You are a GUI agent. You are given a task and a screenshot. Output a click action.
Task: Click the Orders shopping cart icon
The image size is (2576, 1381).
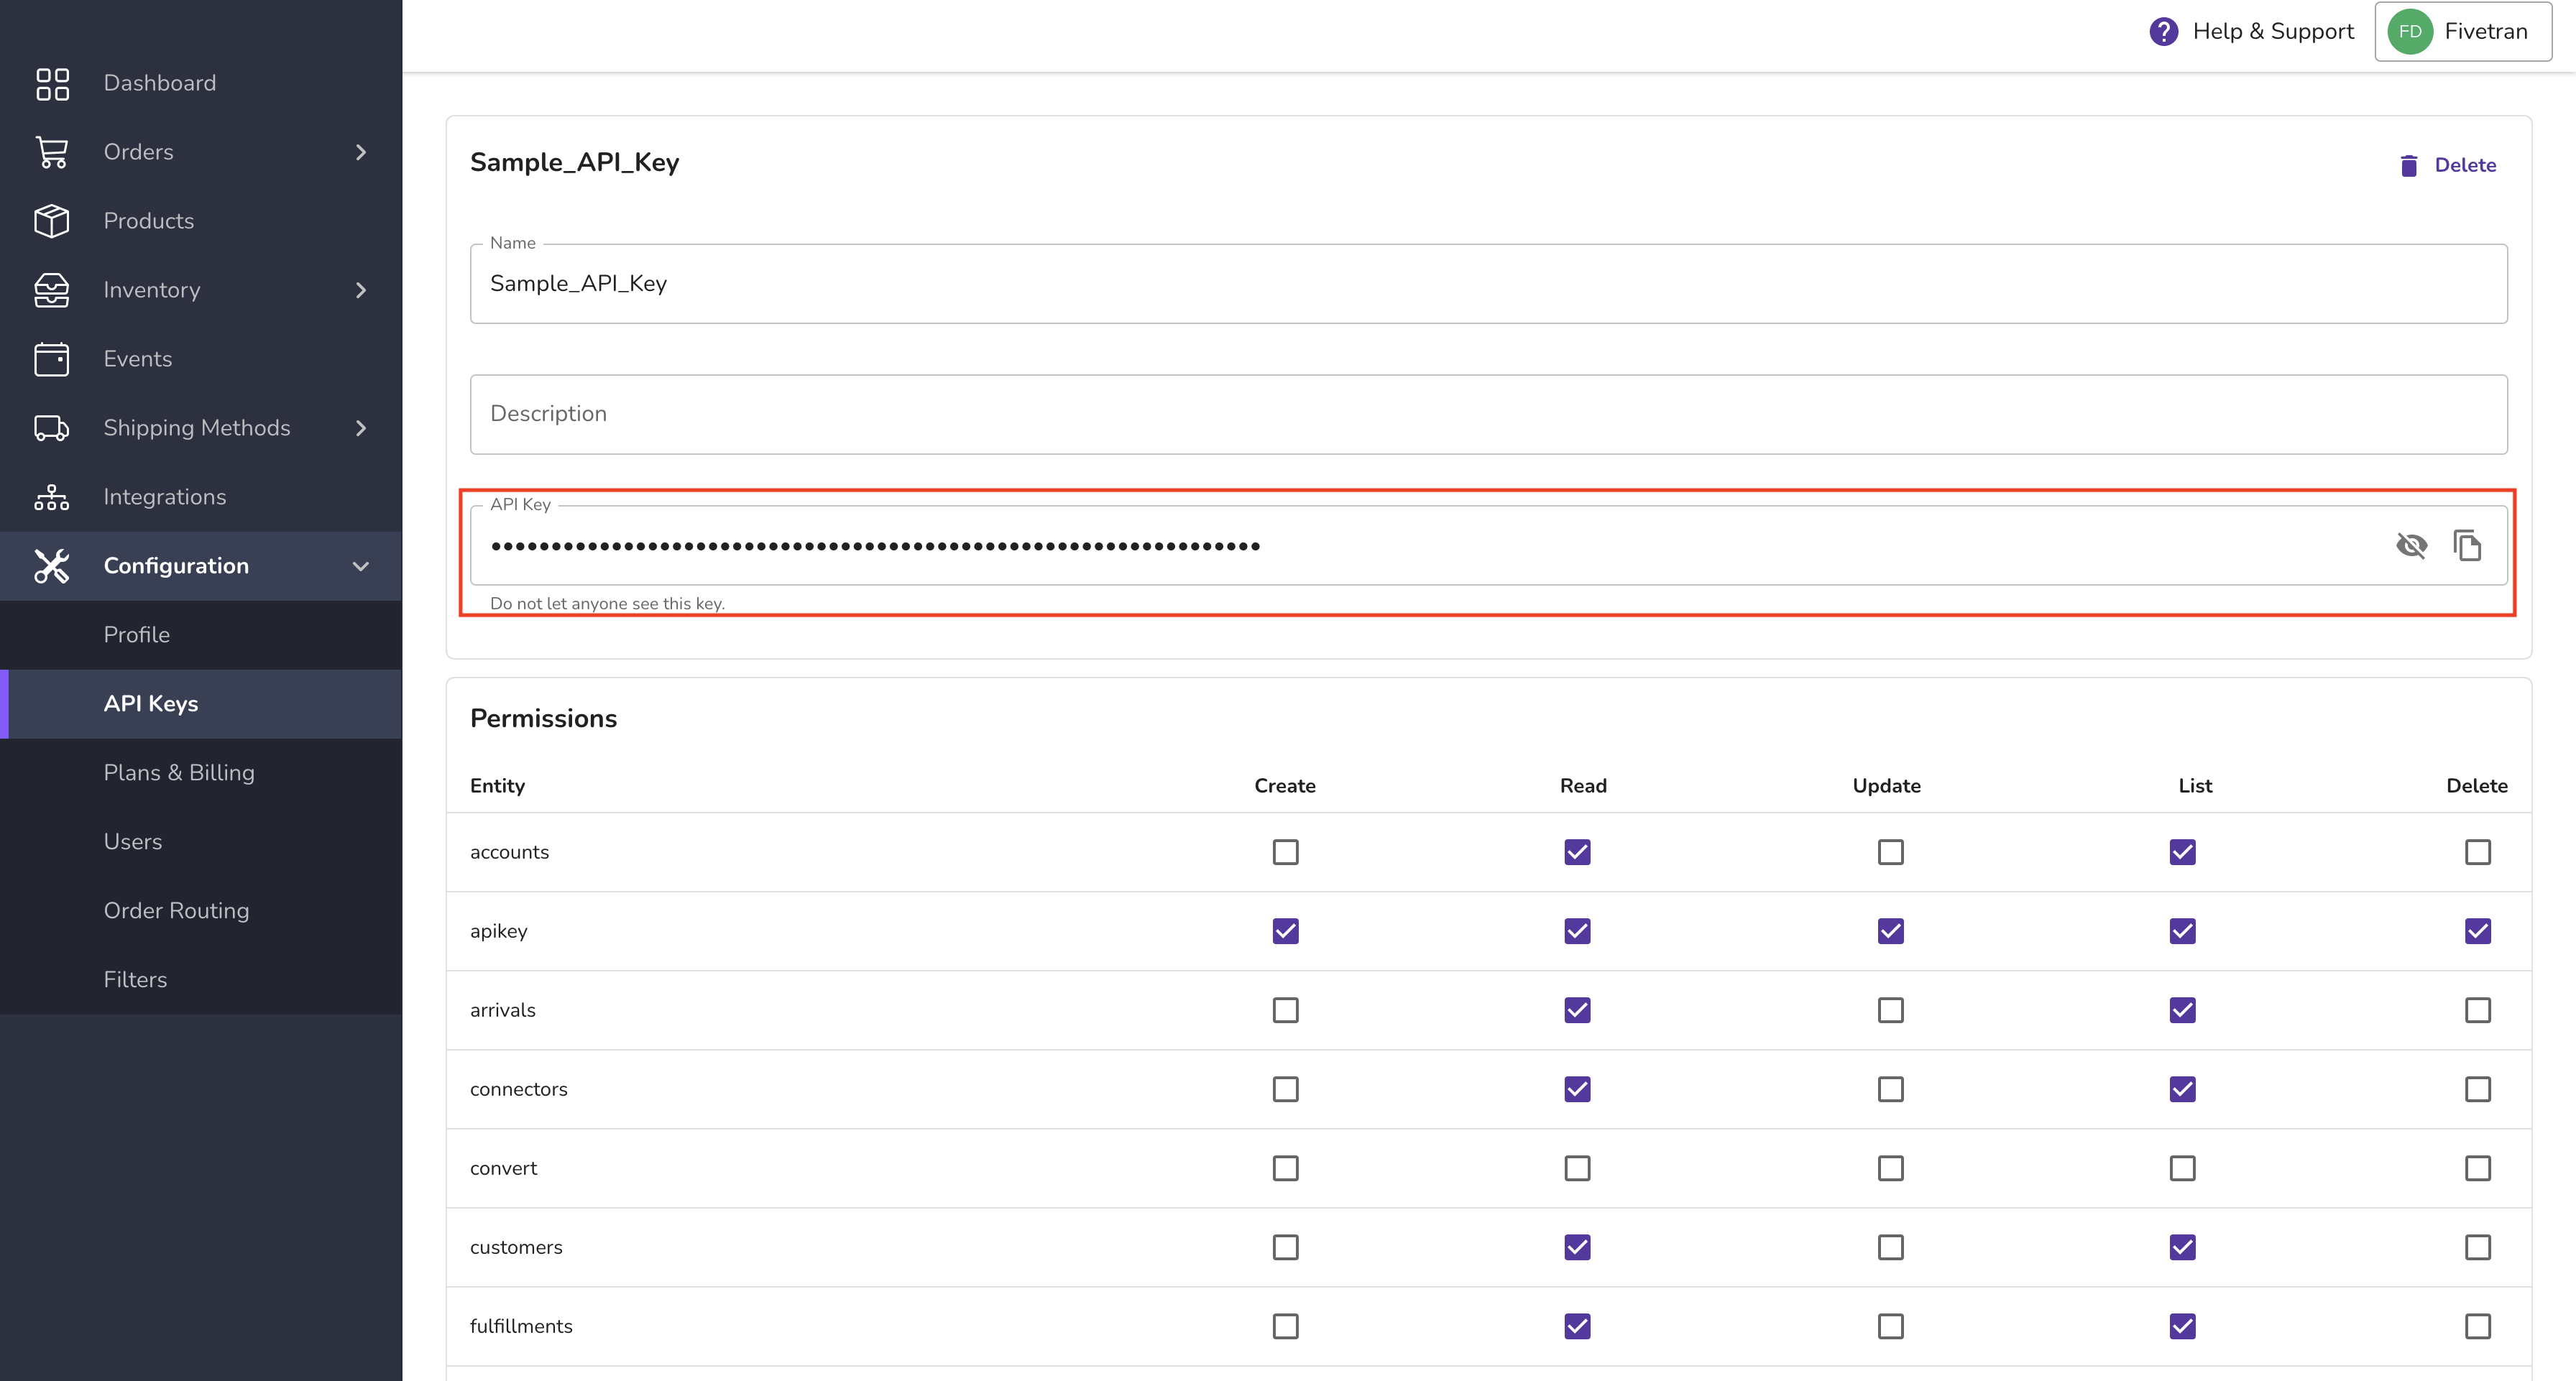point(52,152)
